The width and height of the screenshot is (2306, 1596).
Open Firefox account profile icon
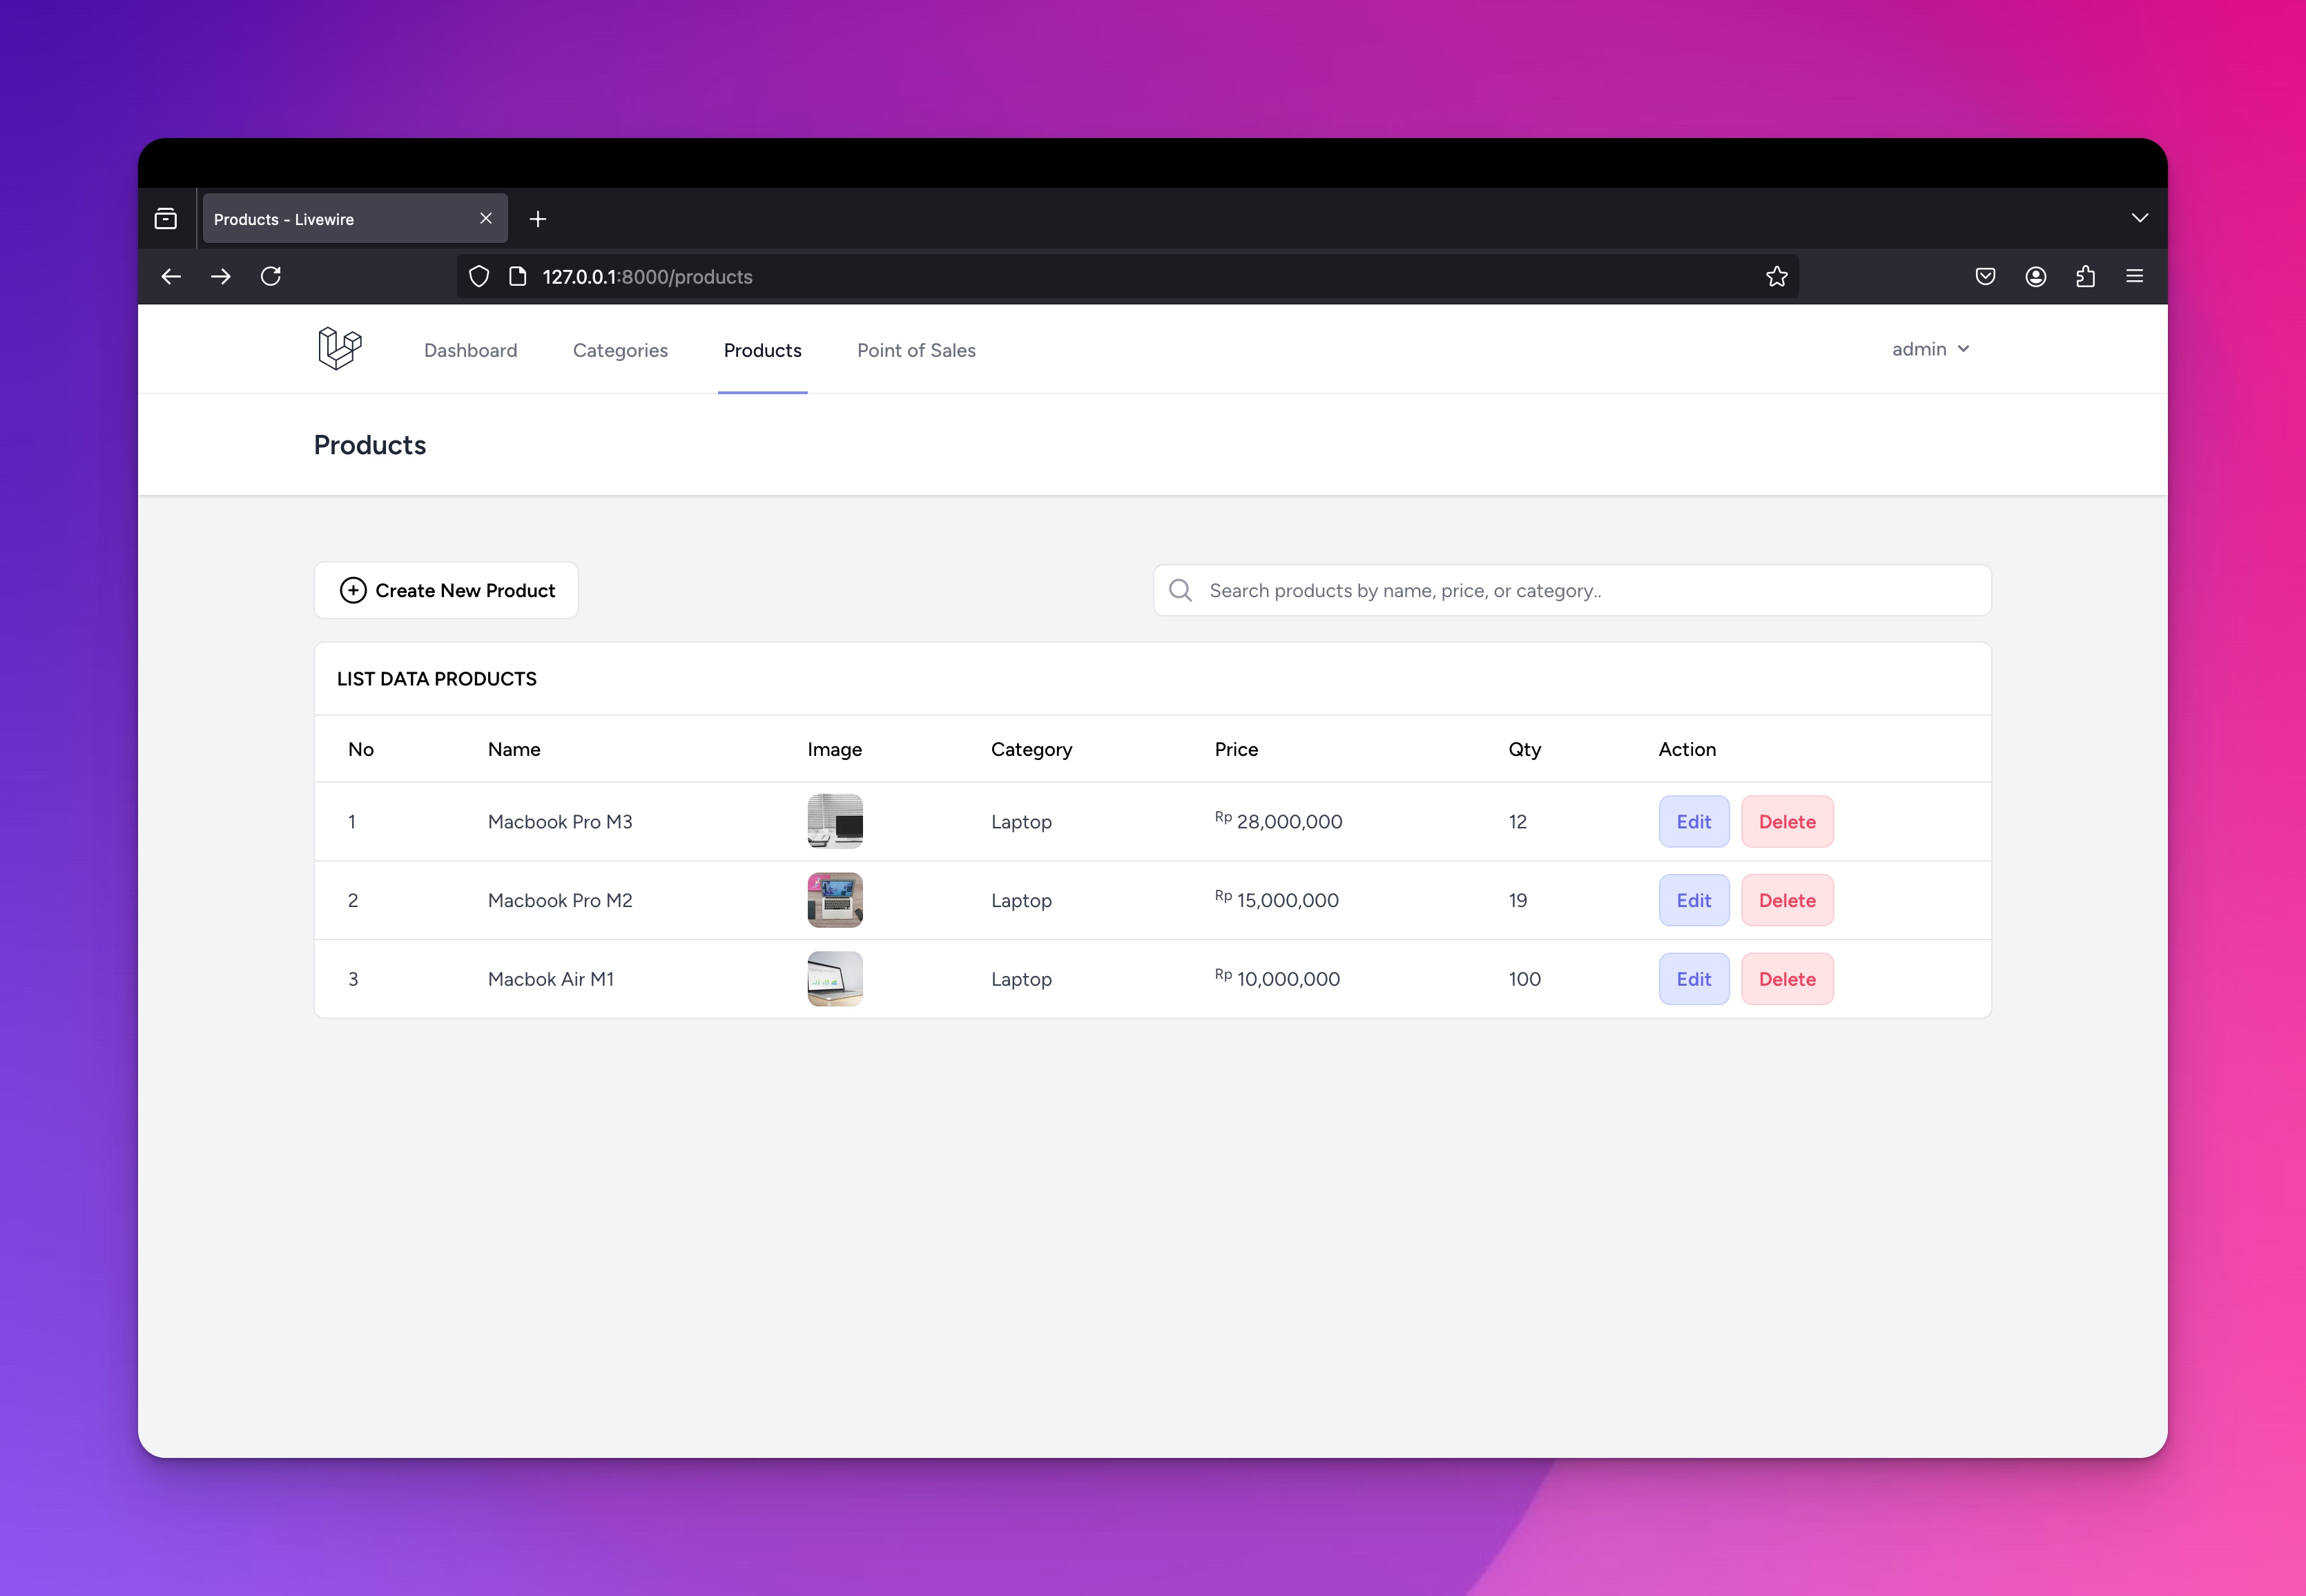point(2035,277)
